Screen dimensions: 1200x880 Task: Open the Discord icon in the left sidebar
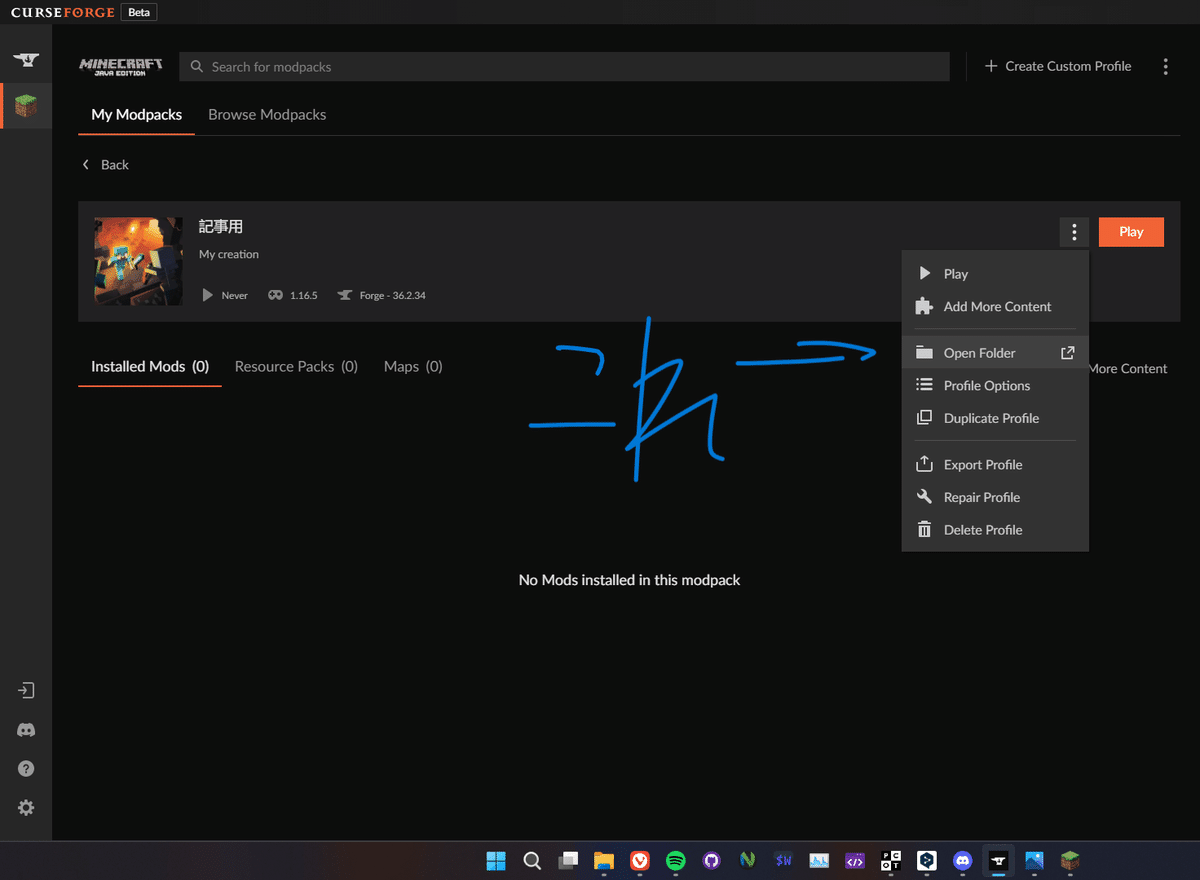[25, 730]
